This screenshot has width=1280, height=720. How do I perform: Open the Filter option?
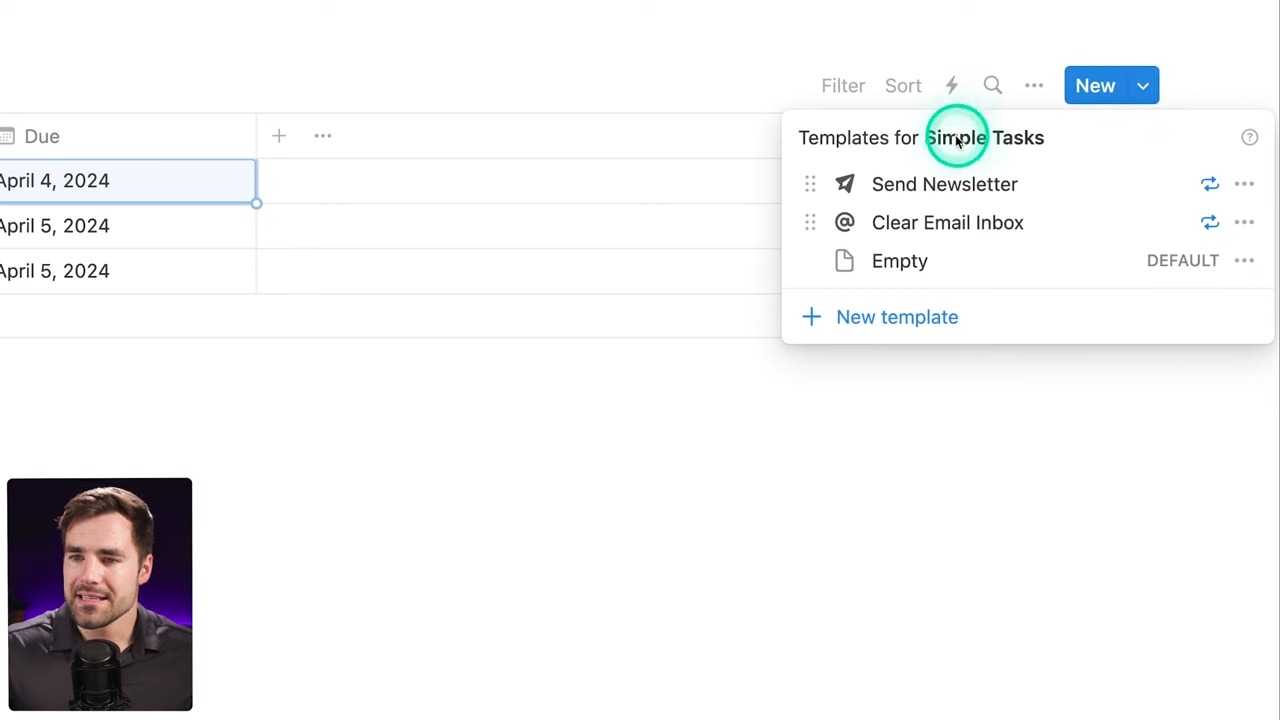coord(842,86)
